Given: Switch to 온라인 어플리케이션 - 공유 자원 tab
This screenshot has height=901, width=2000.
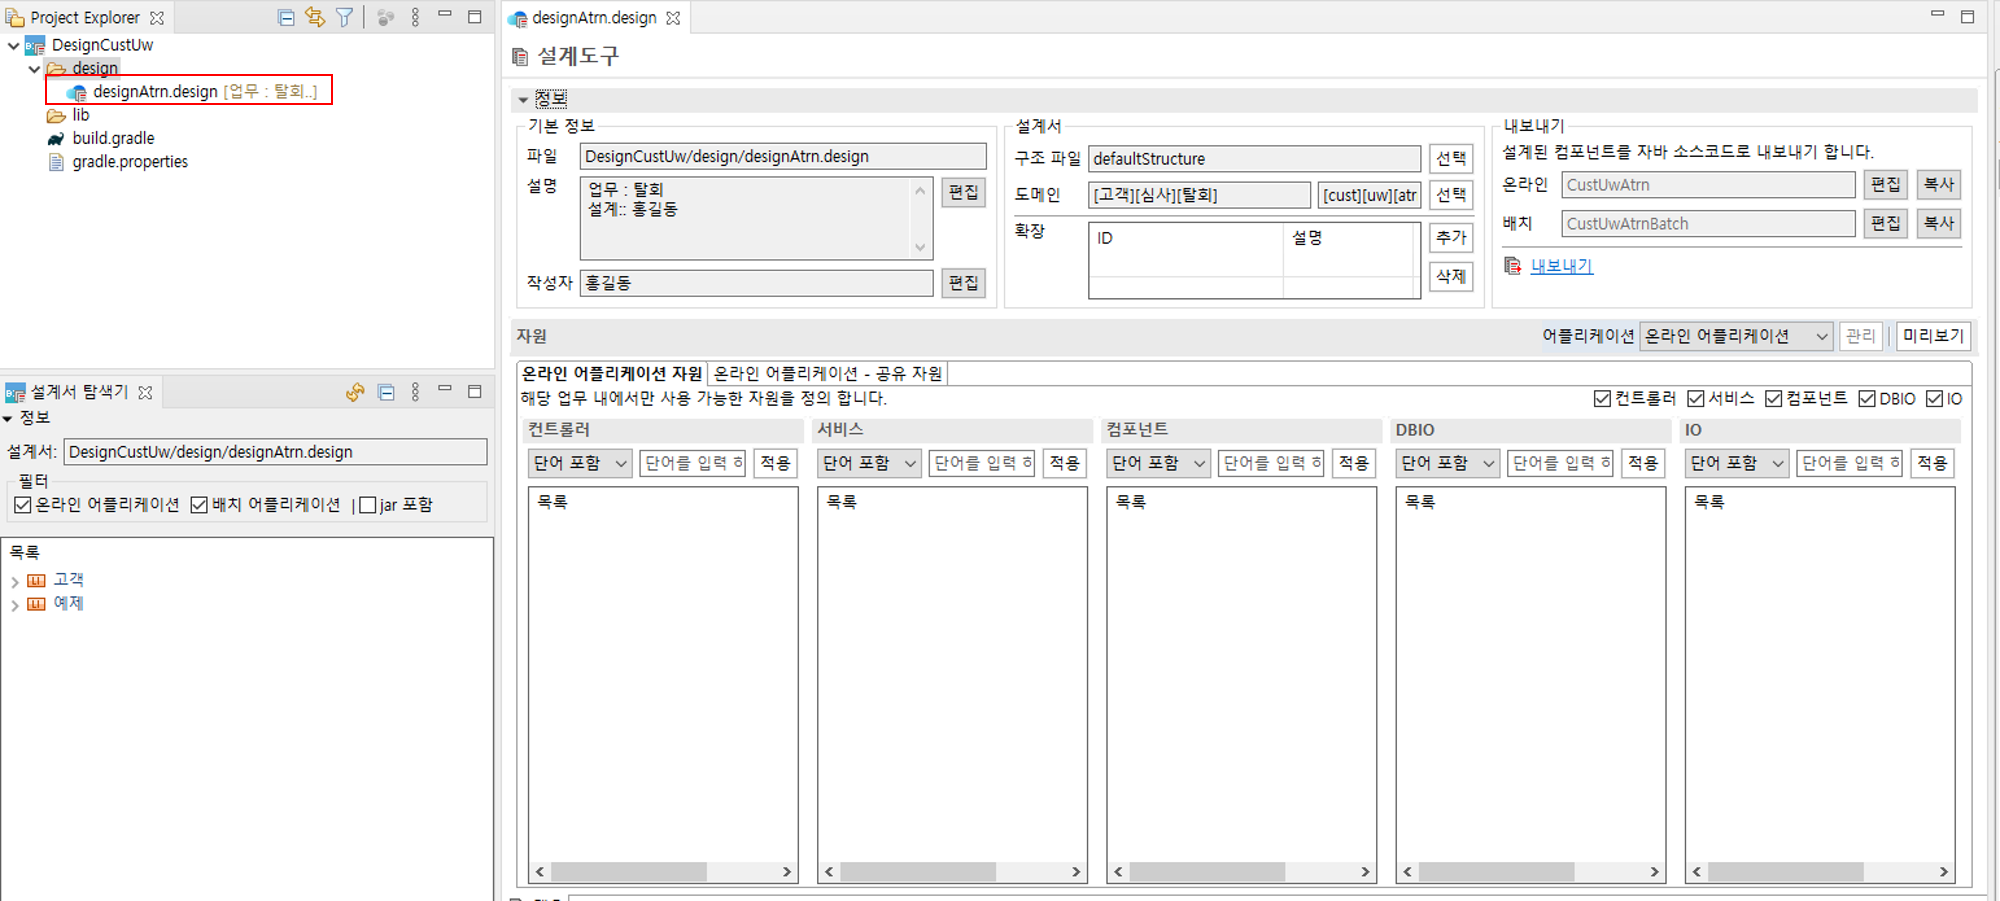Looking at the screenshot, I should point(830,373).
